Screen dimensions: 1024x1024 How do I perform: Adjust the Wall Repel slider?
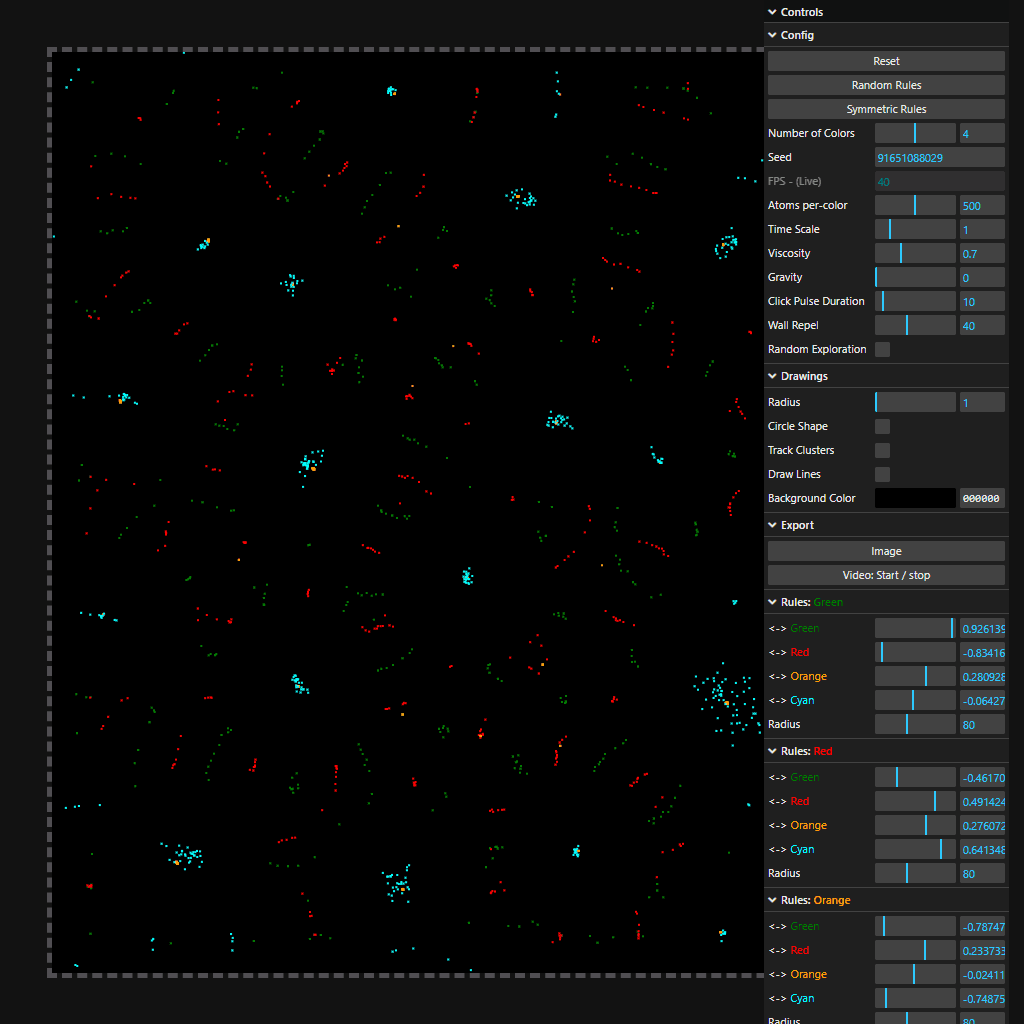coord(915,325)
